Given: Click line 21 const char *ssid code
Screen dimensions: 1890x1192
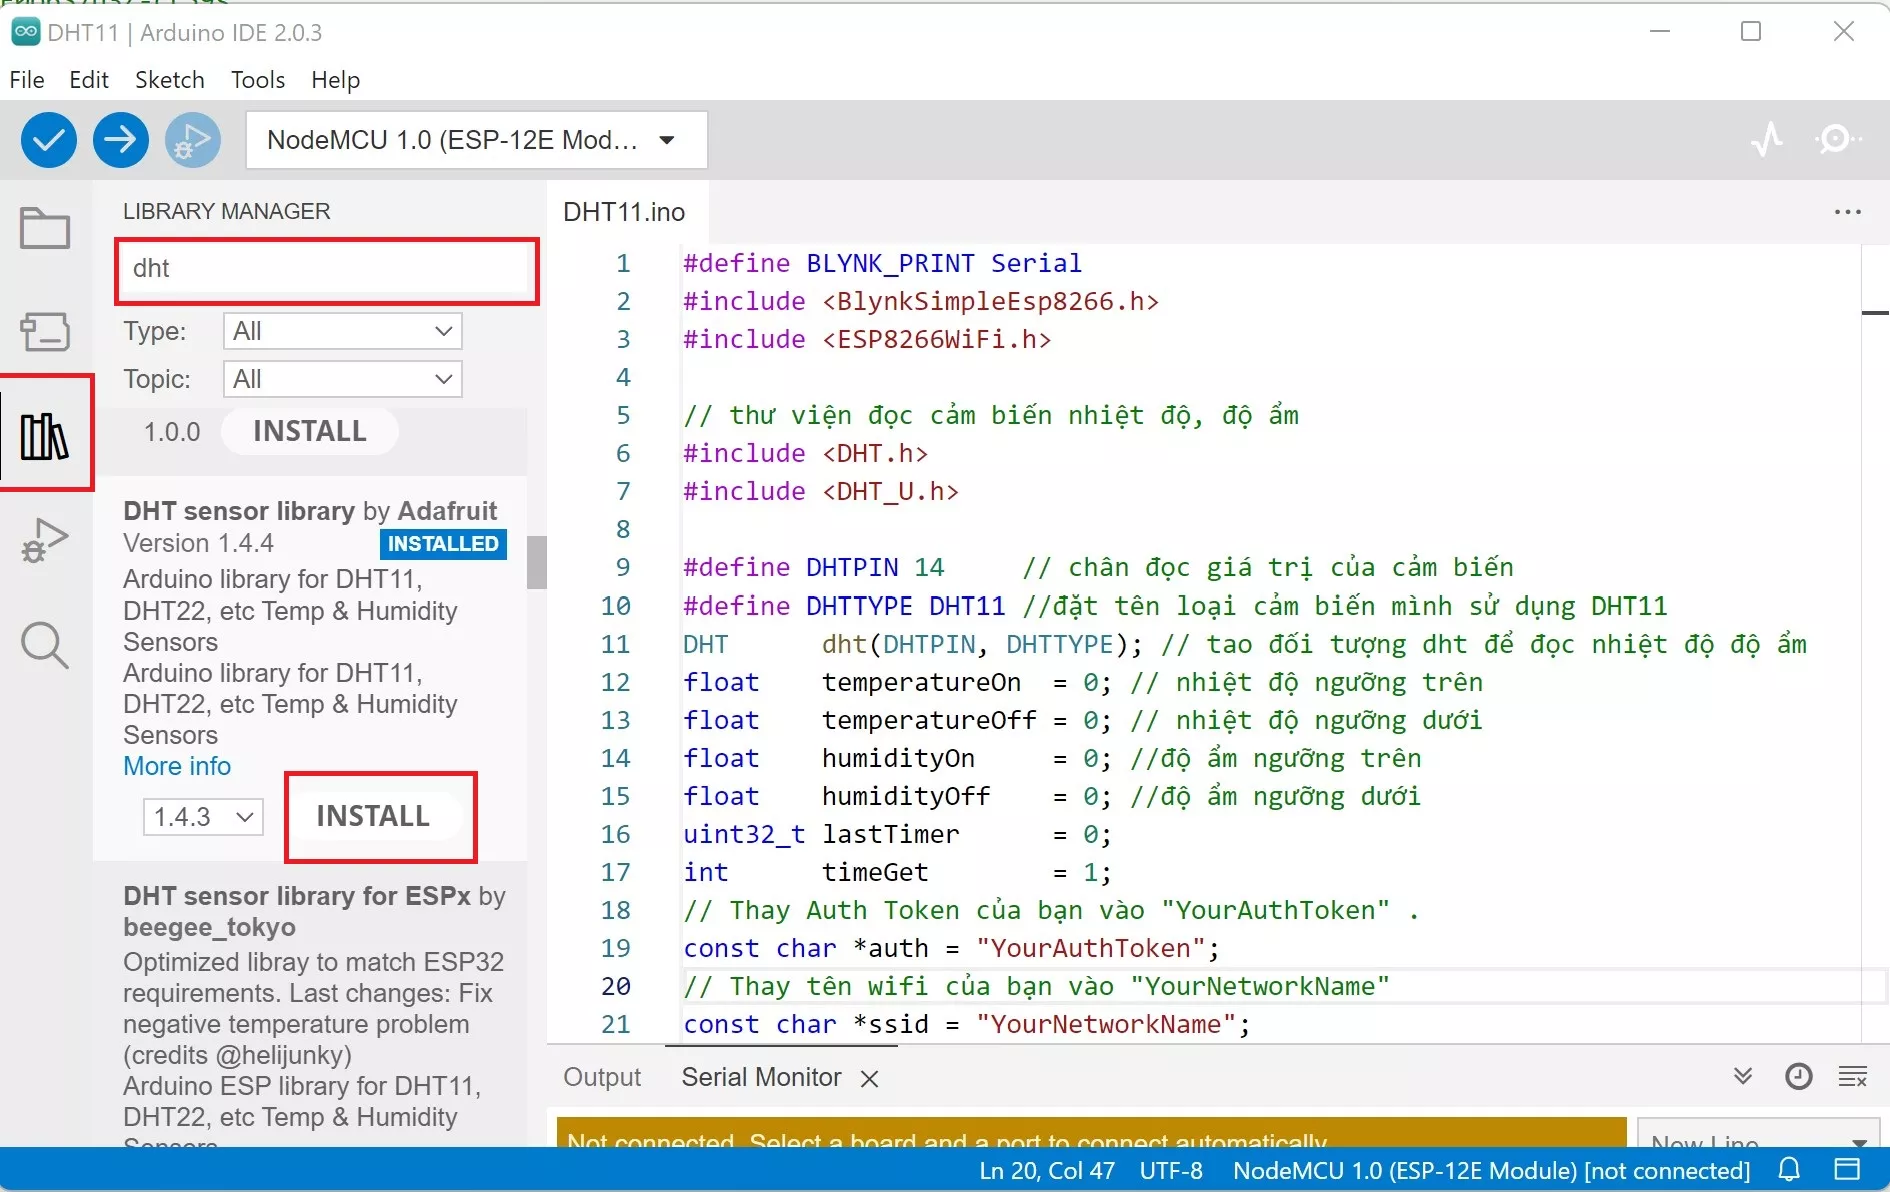Looking at the screenshot, I should 967,1024.
